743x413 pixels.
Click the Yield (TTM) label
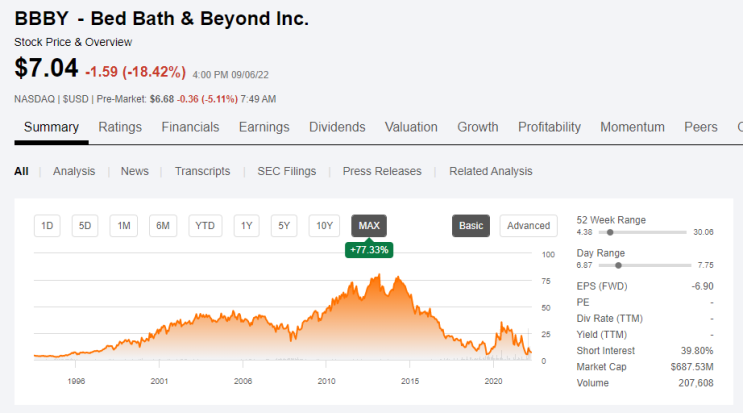602,335
